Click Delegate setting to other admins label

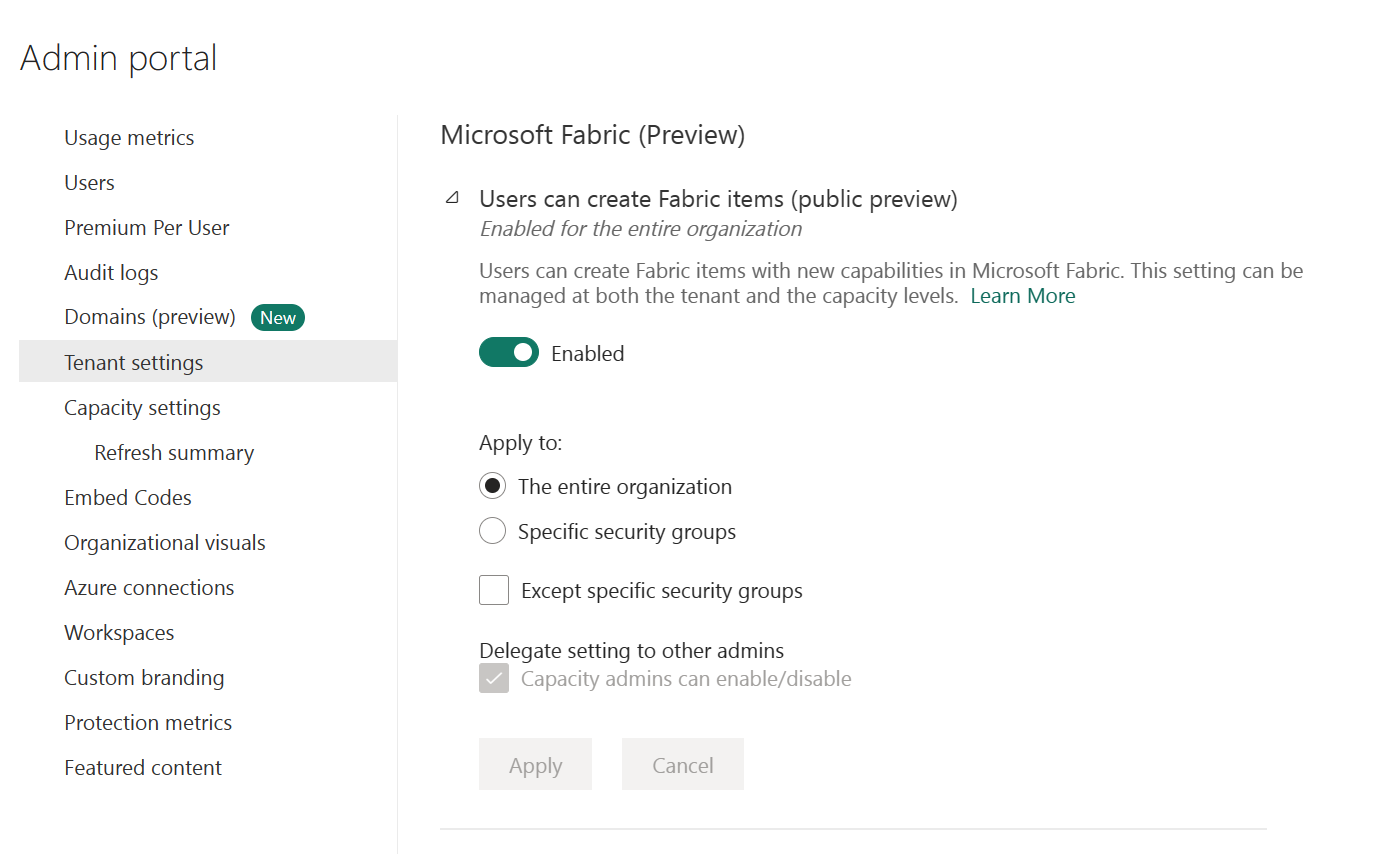(x=632, y=651)
